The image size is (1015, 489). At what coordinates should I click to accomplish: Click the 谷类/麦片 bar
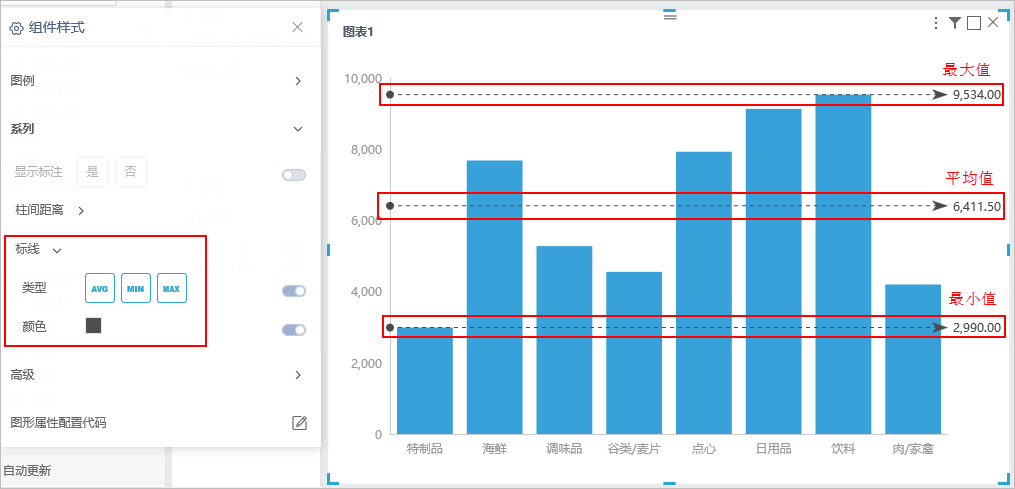[634, 353]
